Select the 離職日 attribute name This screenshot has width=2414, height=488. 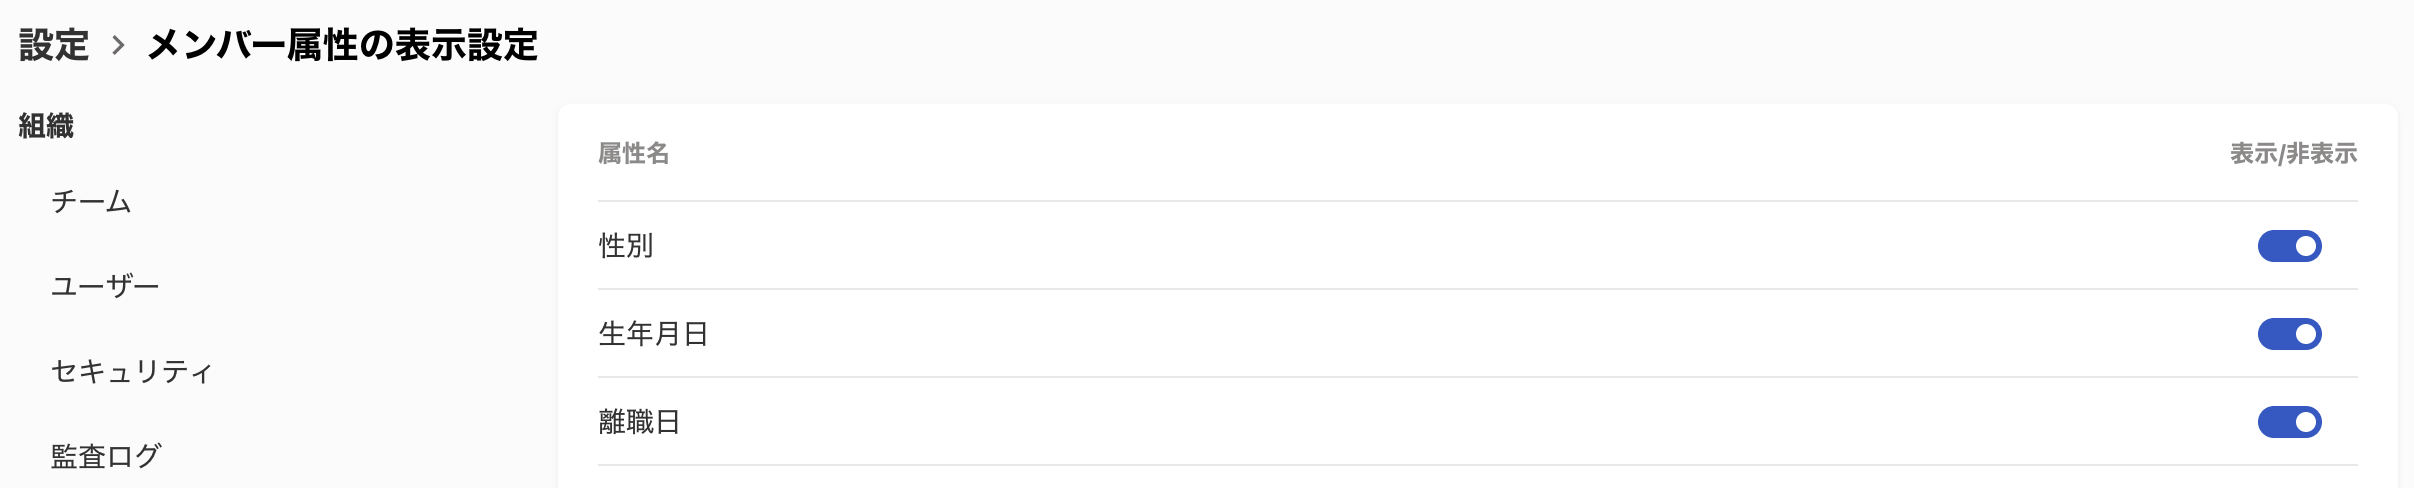tap(639, 422)
